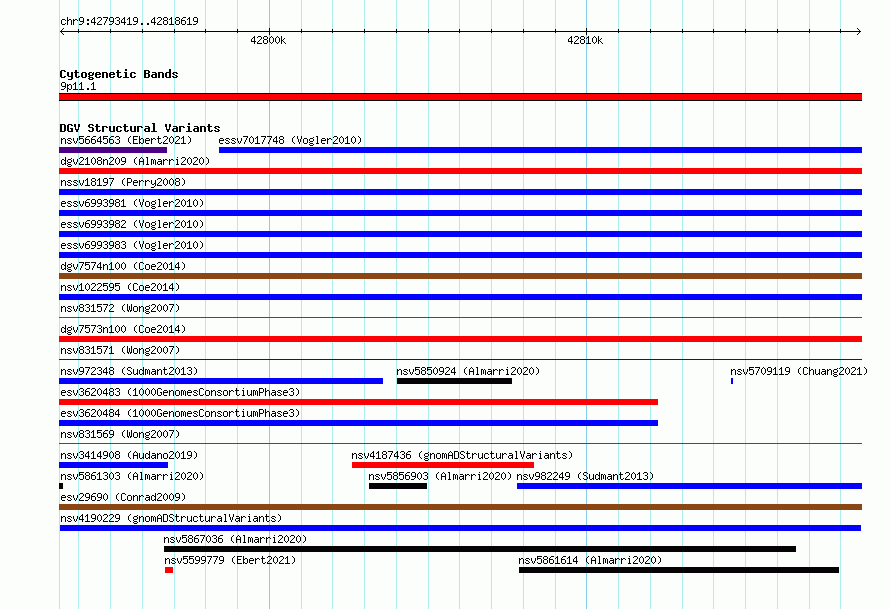Select nsv5861614 (Almarri2020) label
This screenshot has height=609, width=890.
(x=590, y=560)
